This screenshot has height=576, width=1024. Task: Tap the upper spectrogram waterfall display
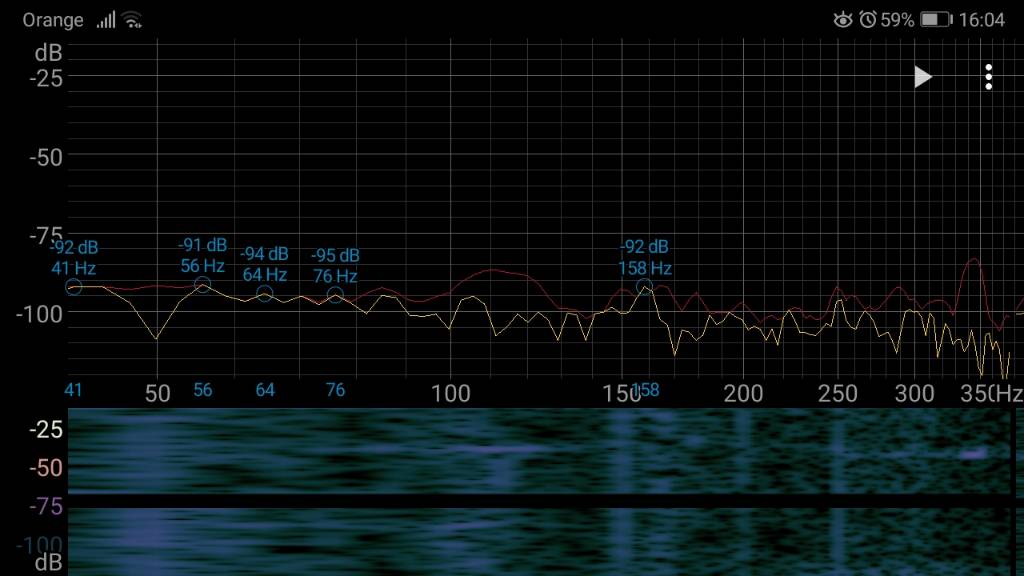click(539, 450)
